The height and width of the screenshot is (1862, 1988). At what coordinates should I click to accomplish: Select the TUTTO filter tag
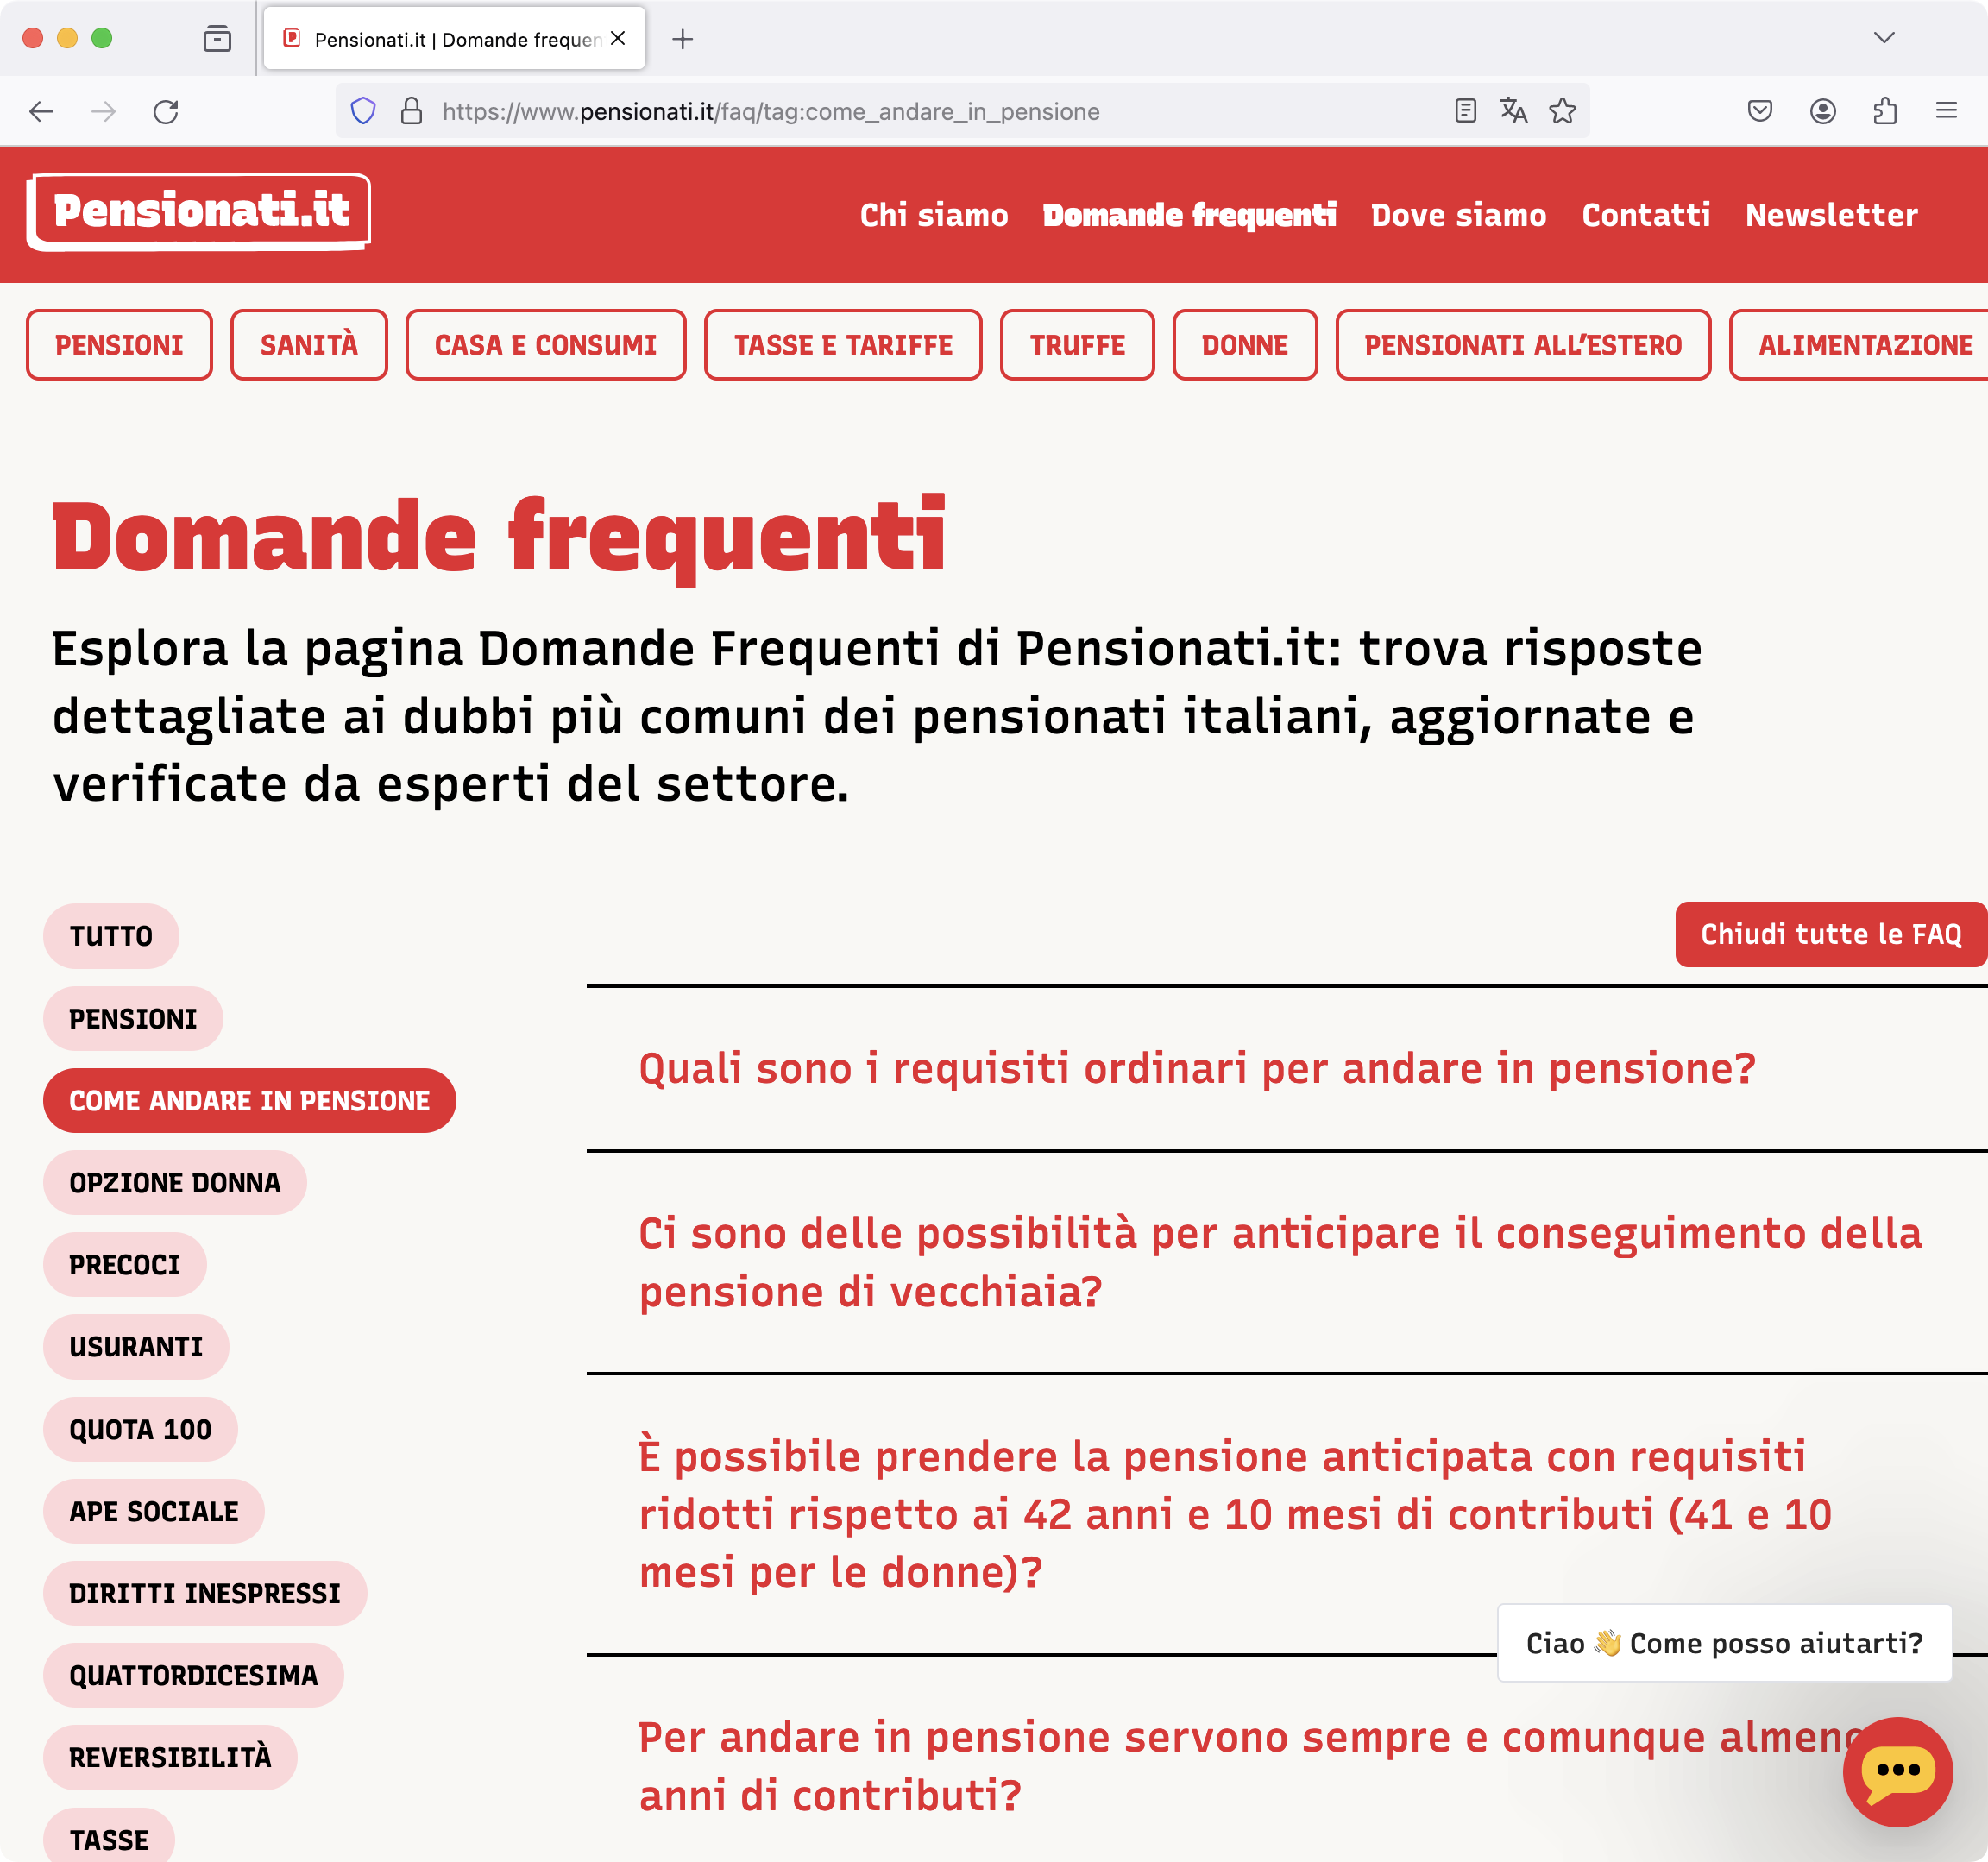coord(110,936)
